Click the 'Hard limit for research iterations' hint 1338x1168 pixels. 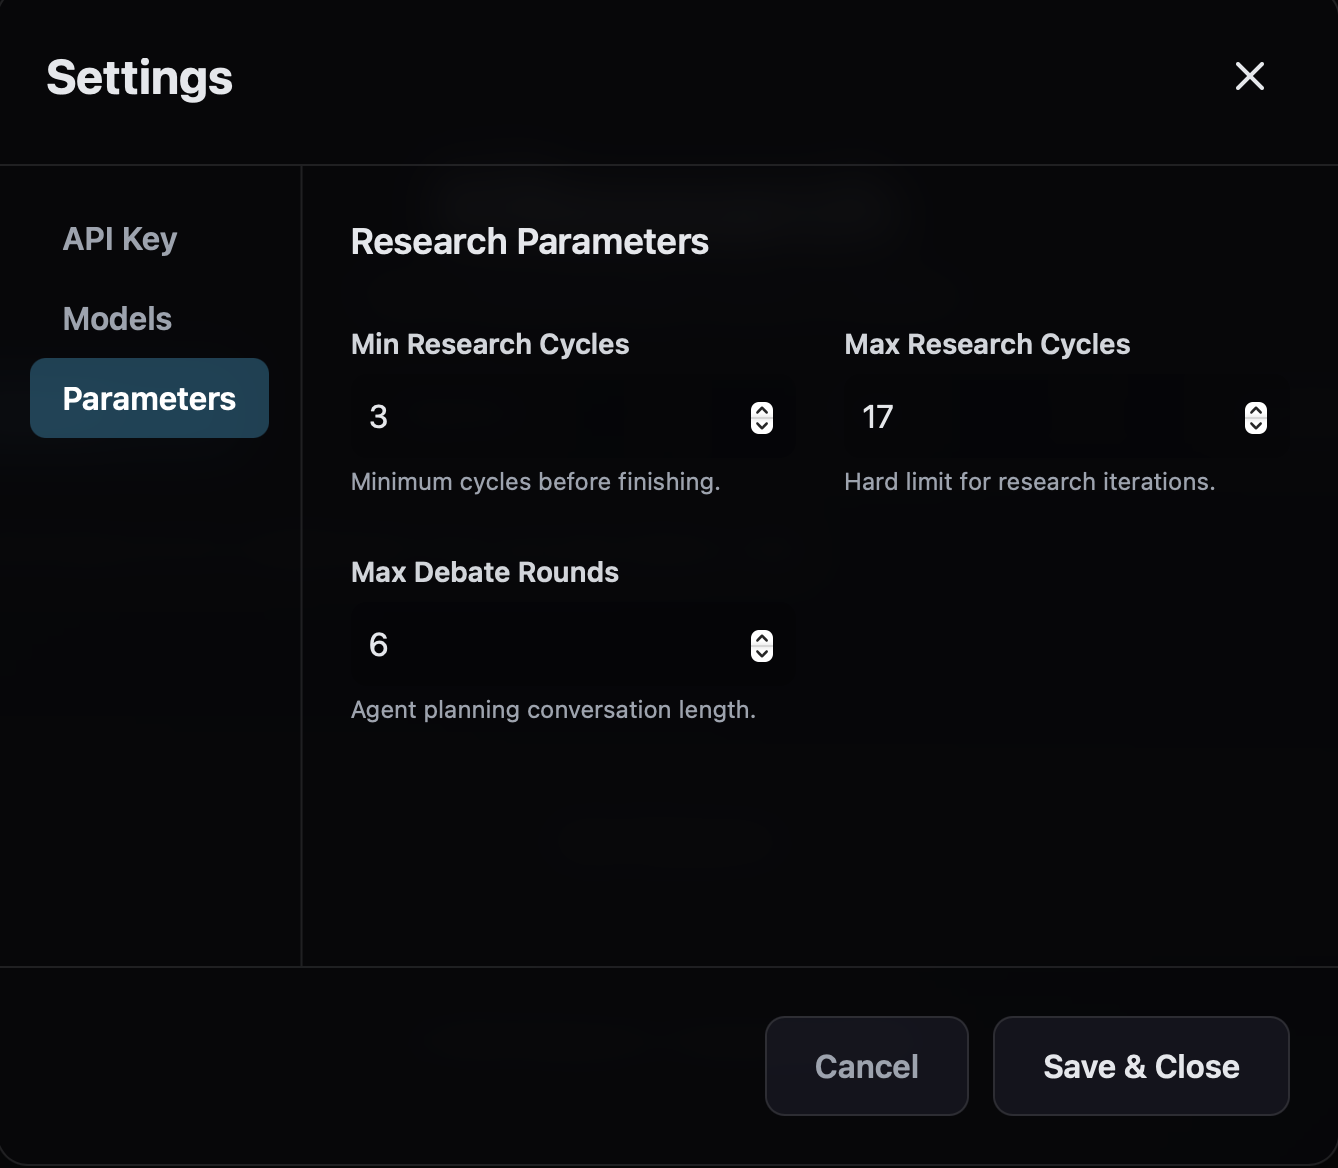pos(1030,482)
